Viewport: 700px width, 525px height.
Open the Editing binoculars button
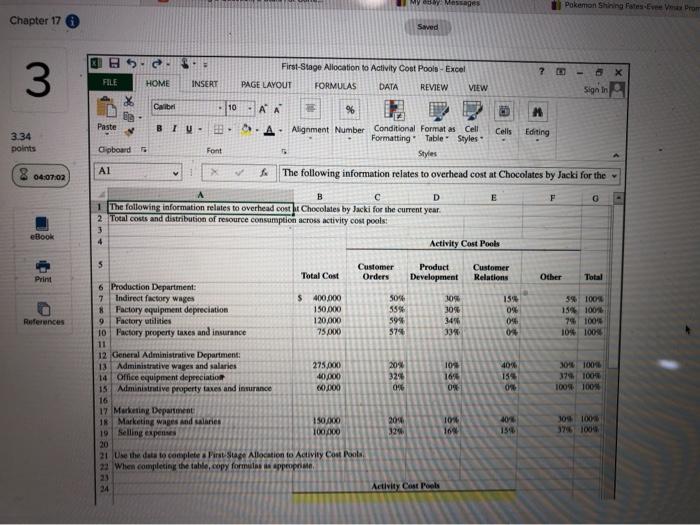(x=537, y=121)
